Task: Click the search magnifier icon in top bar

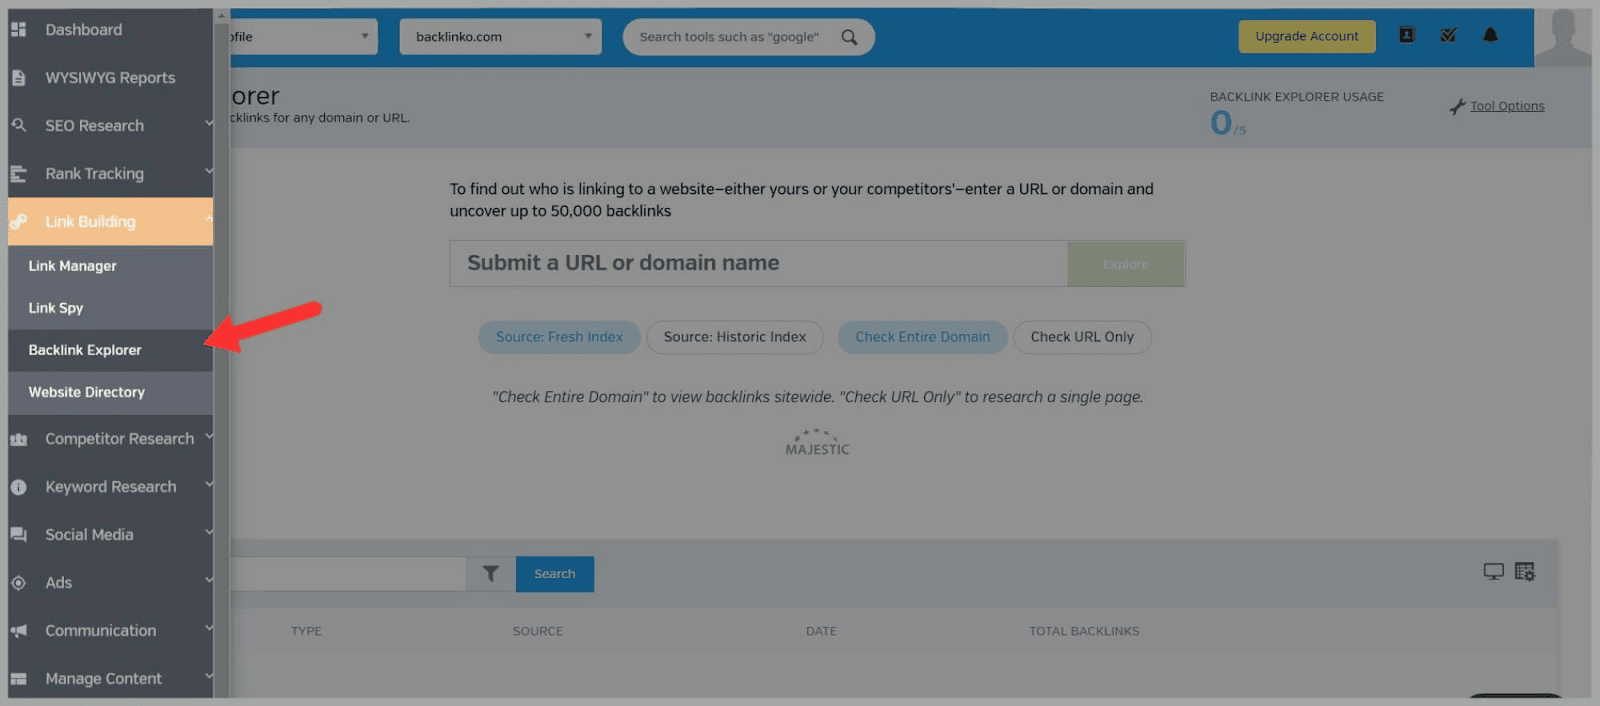Action: [849, 37]
